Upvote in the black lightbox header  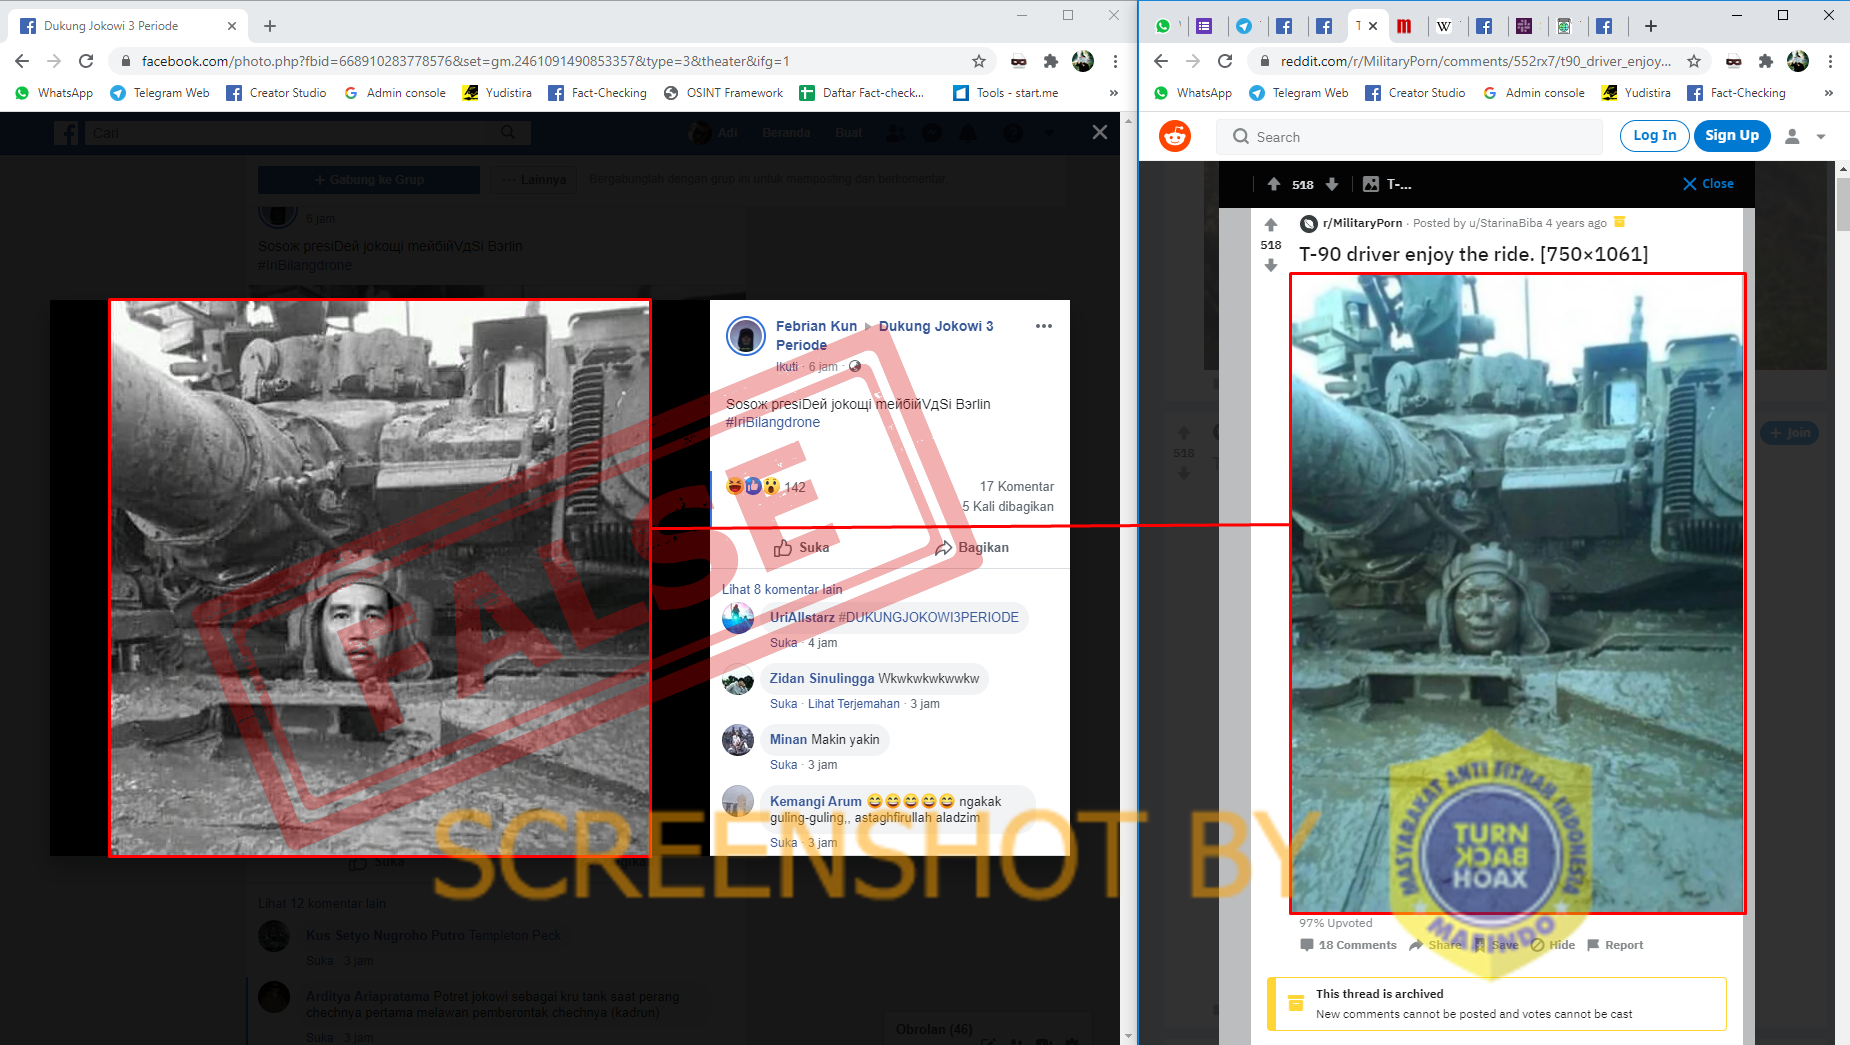(1274, 184)
